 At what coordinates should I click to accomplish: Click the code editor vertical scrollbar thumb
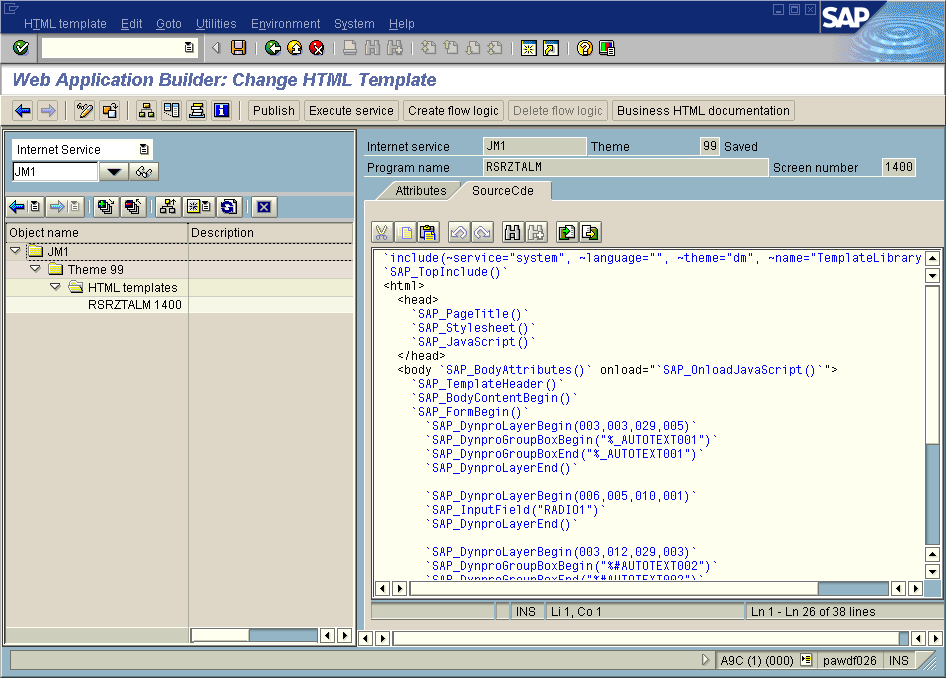932,365
